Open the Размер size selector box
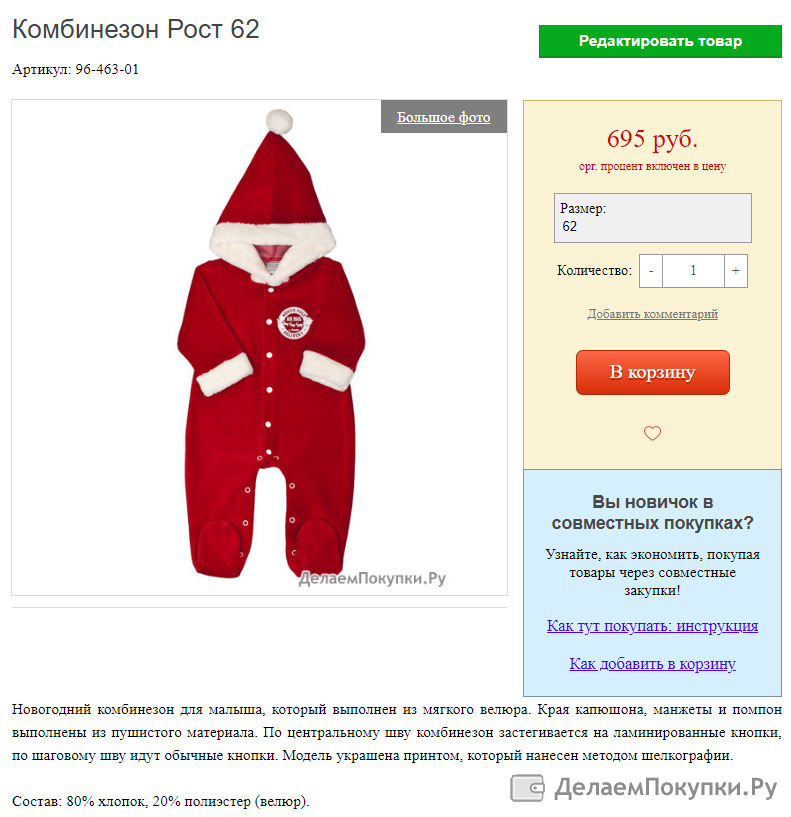The image size is (791, 817). [652, 218]
